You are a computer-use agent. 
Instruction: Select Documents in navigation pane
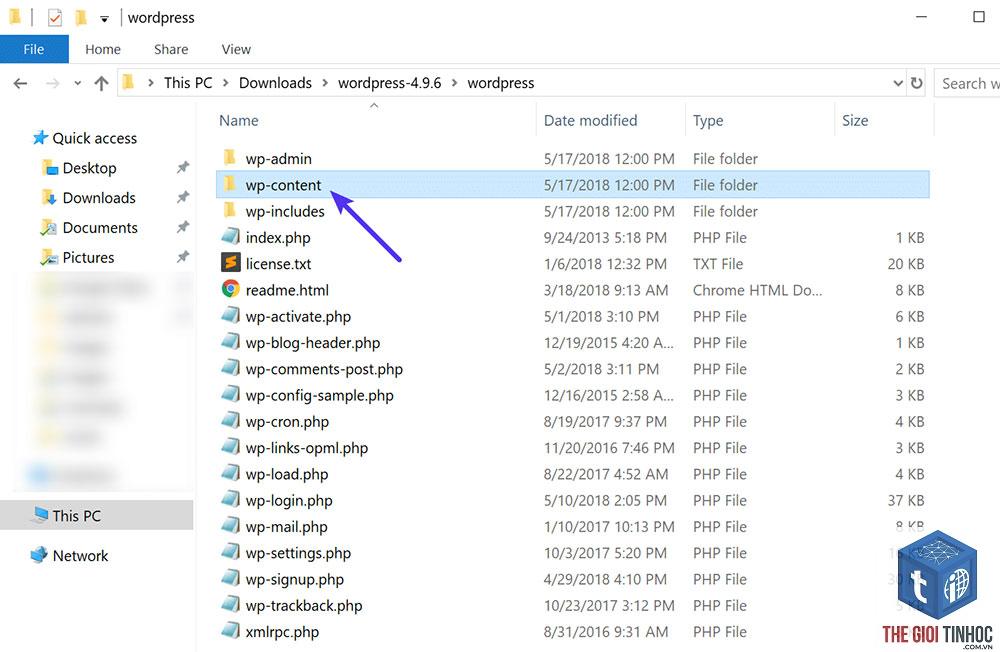tap(100, 228)
